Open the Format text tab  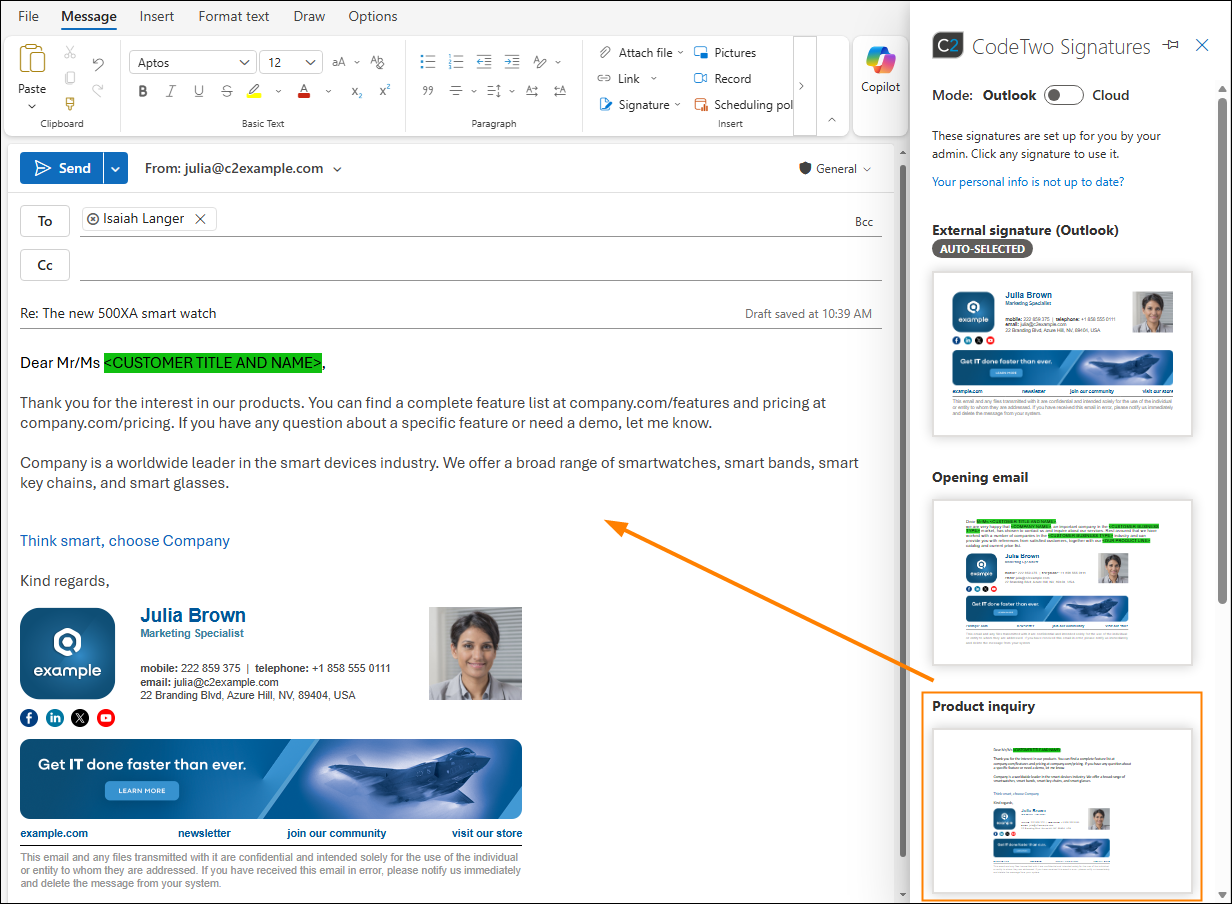(x=234, y=16)
